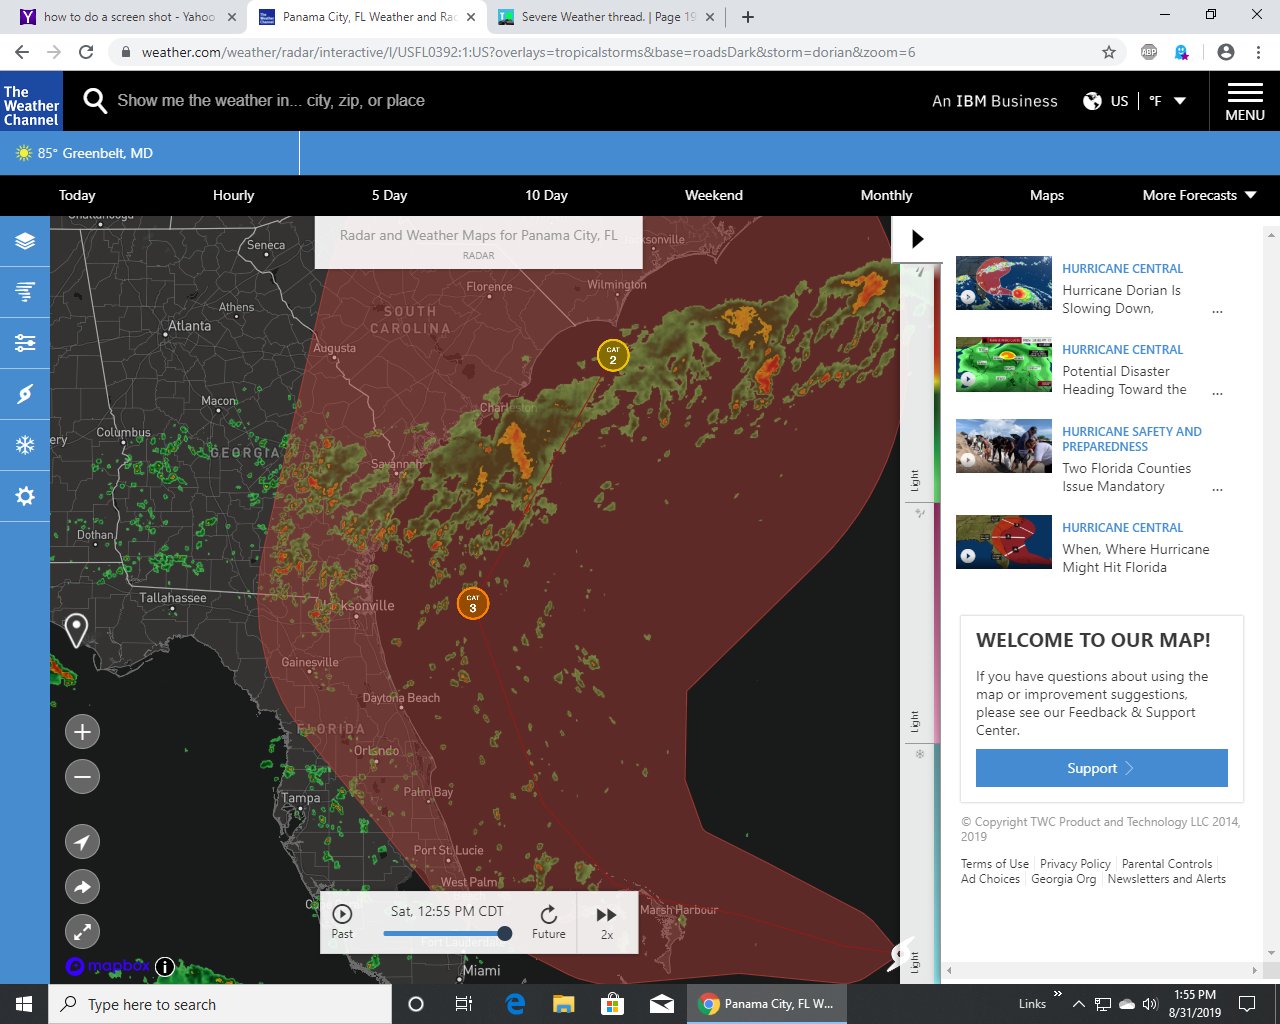Open the Ad Choices link
This screenshot has width=1280, height=1024.
click(990, 879)
